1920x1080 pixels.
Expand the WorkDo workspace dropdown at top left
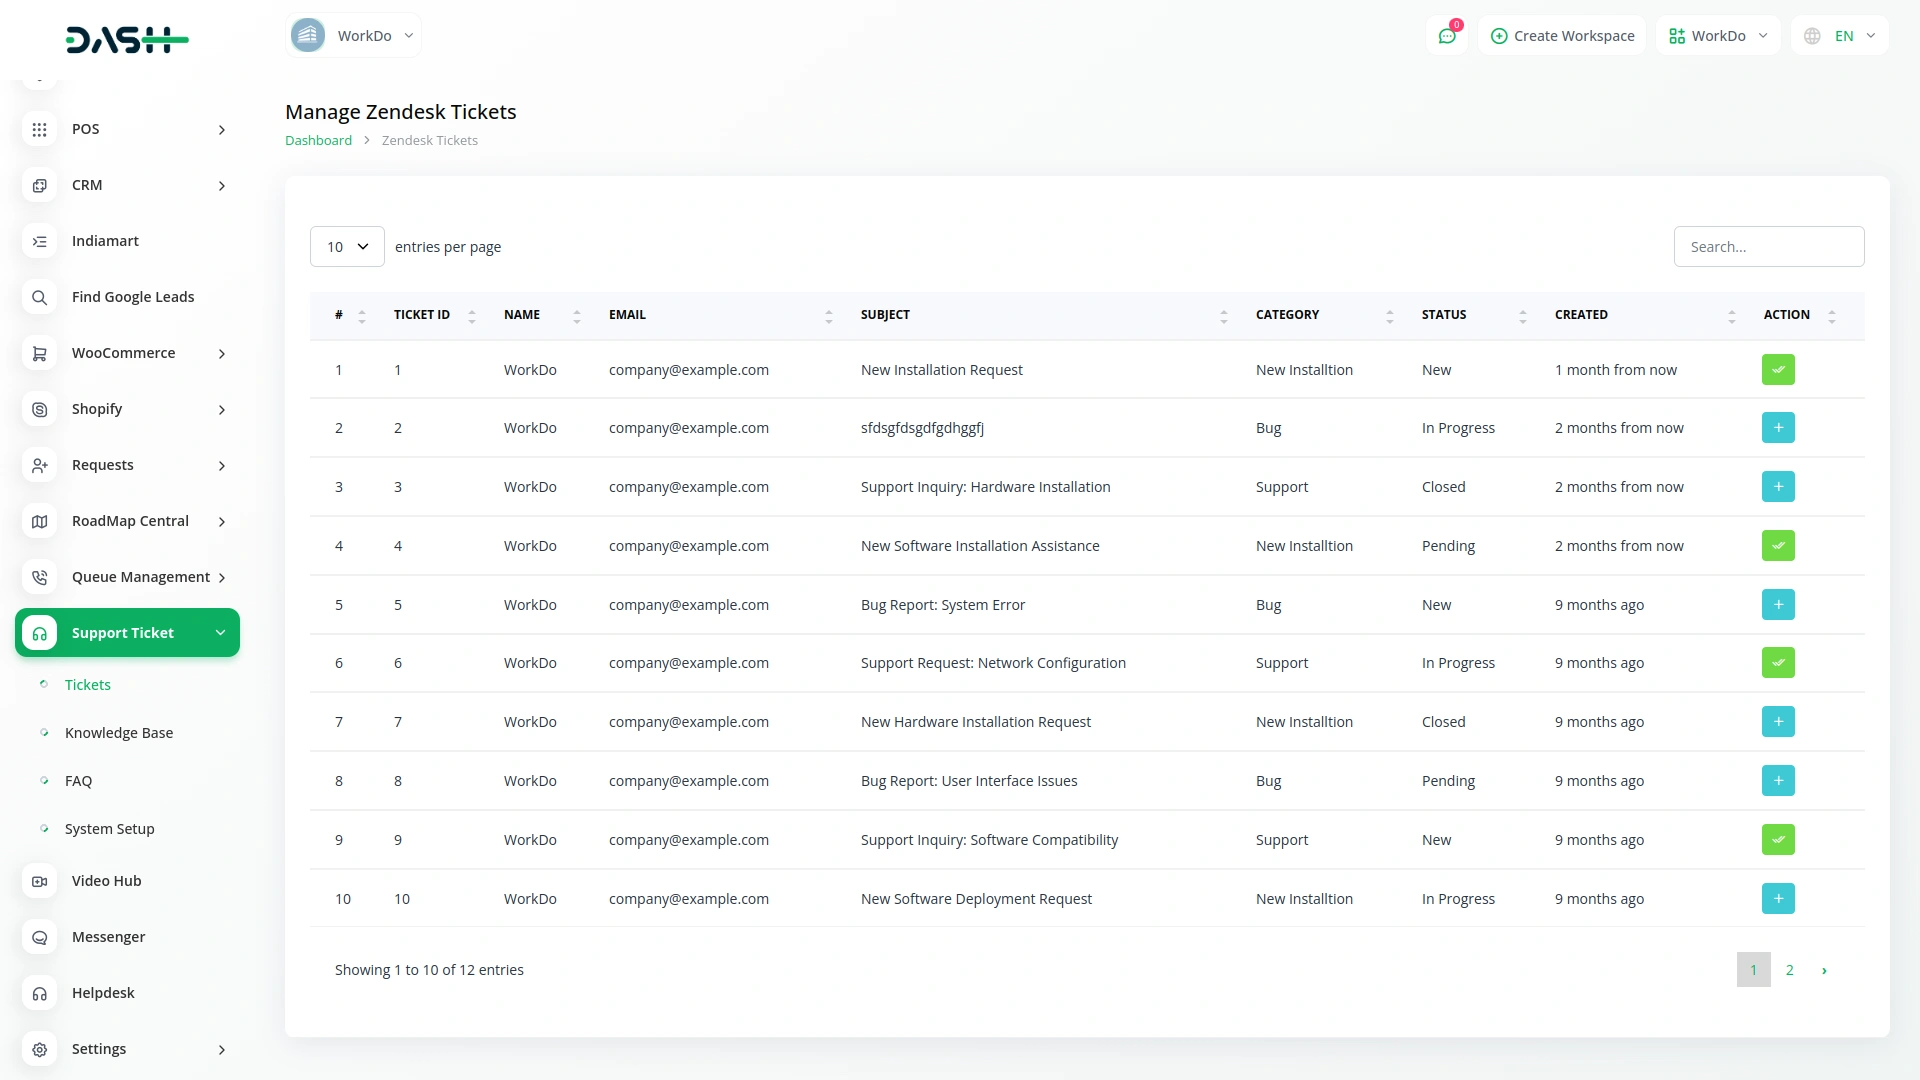tap(353, 35)
